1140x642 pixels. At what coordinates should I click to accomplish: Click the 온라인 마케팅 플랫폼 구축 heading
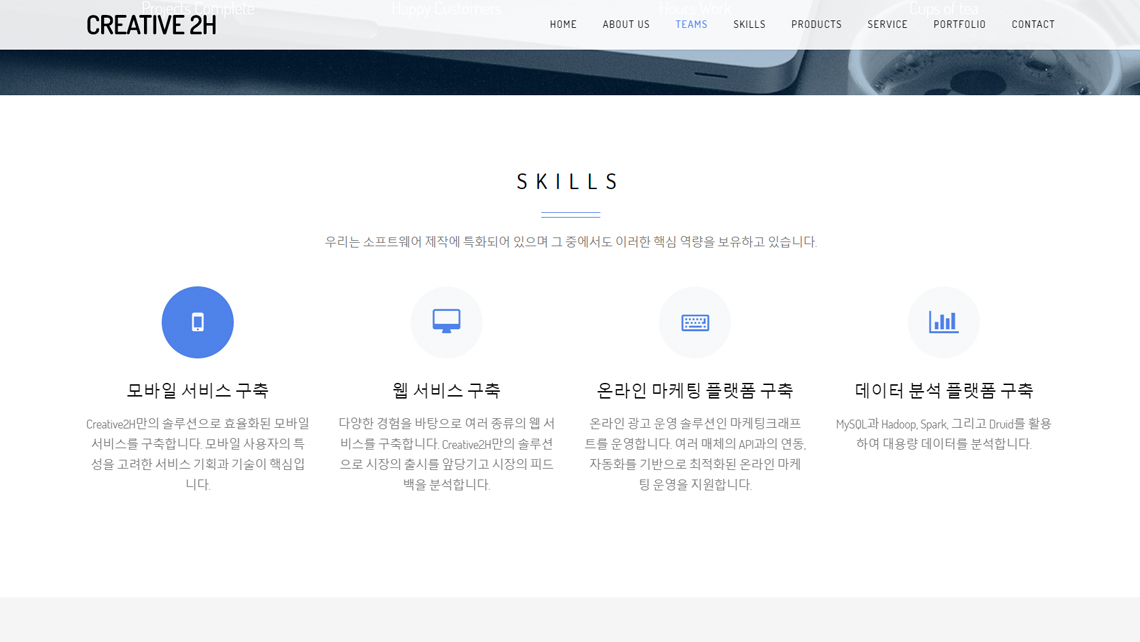pos(695,390)
